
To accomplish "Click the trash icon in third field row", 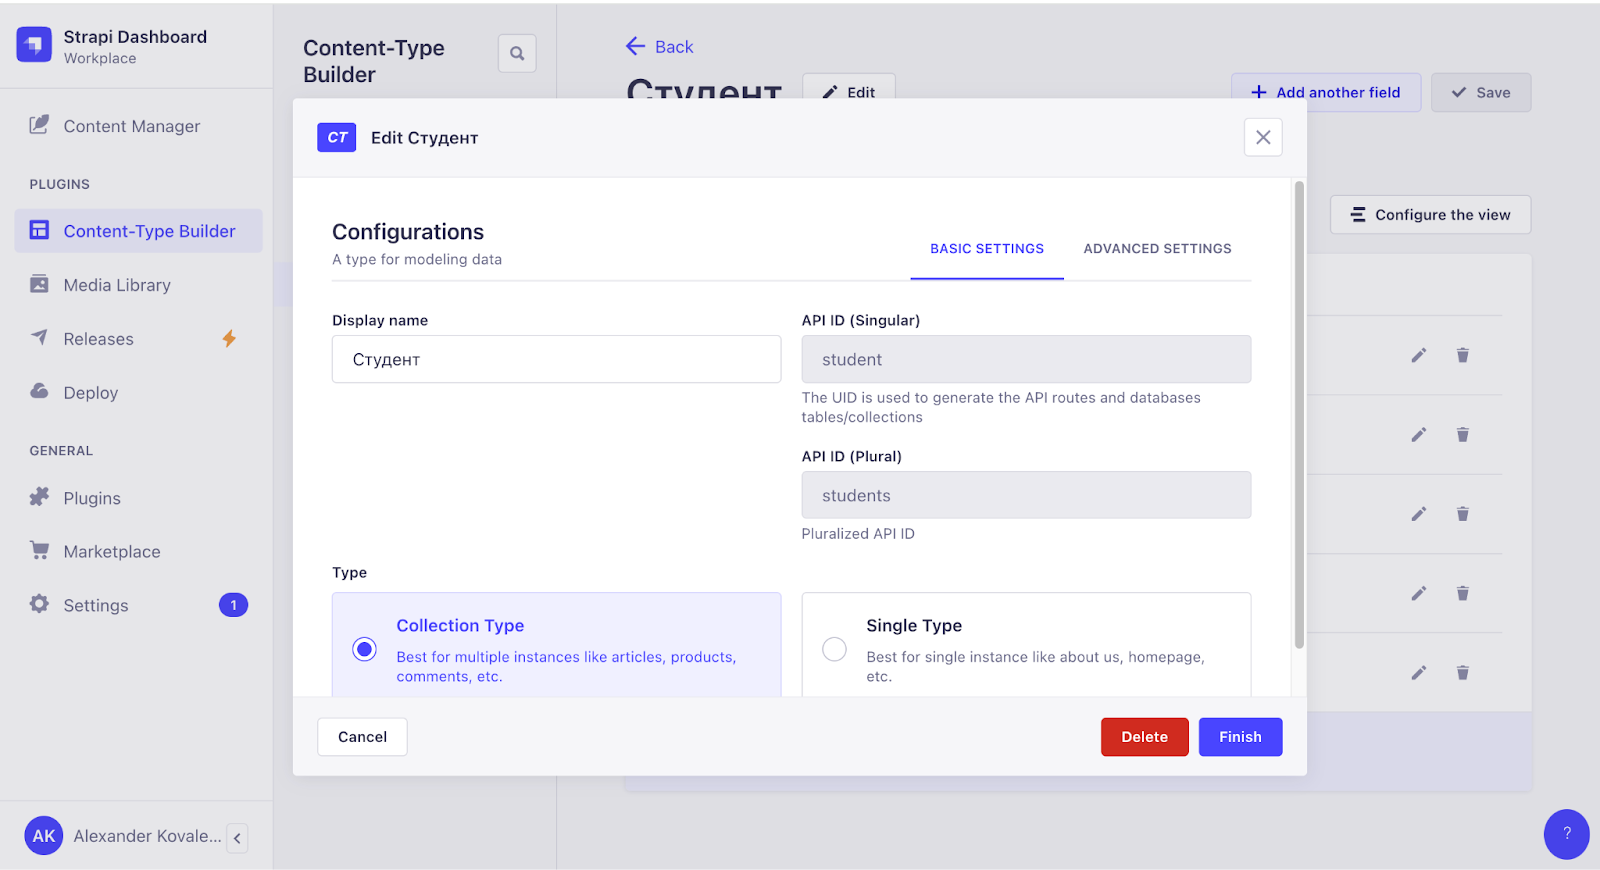I will point(1462,514).
